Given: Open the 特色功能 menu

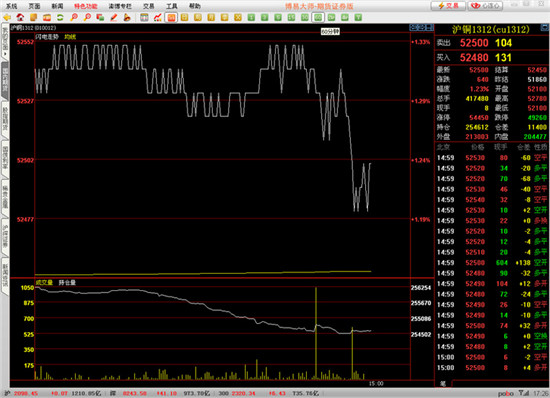Looking at the screenshot, I should coord(86,6).
